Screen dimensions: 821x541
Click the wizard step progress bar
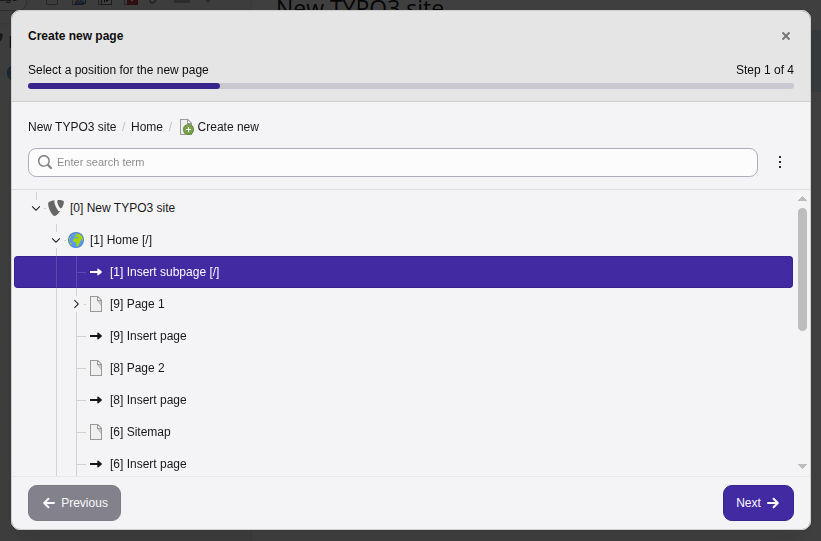[411, 86]
